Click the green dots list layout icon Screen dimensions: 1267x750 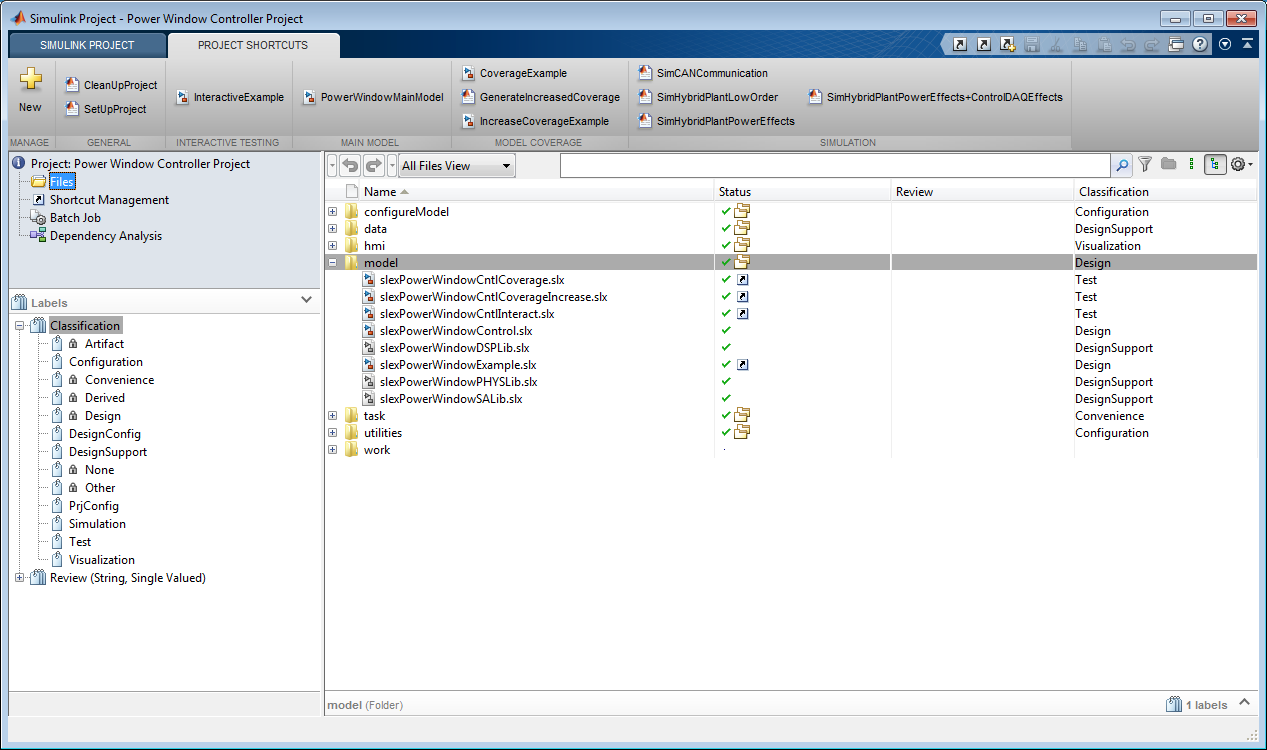pos(1191,165)
